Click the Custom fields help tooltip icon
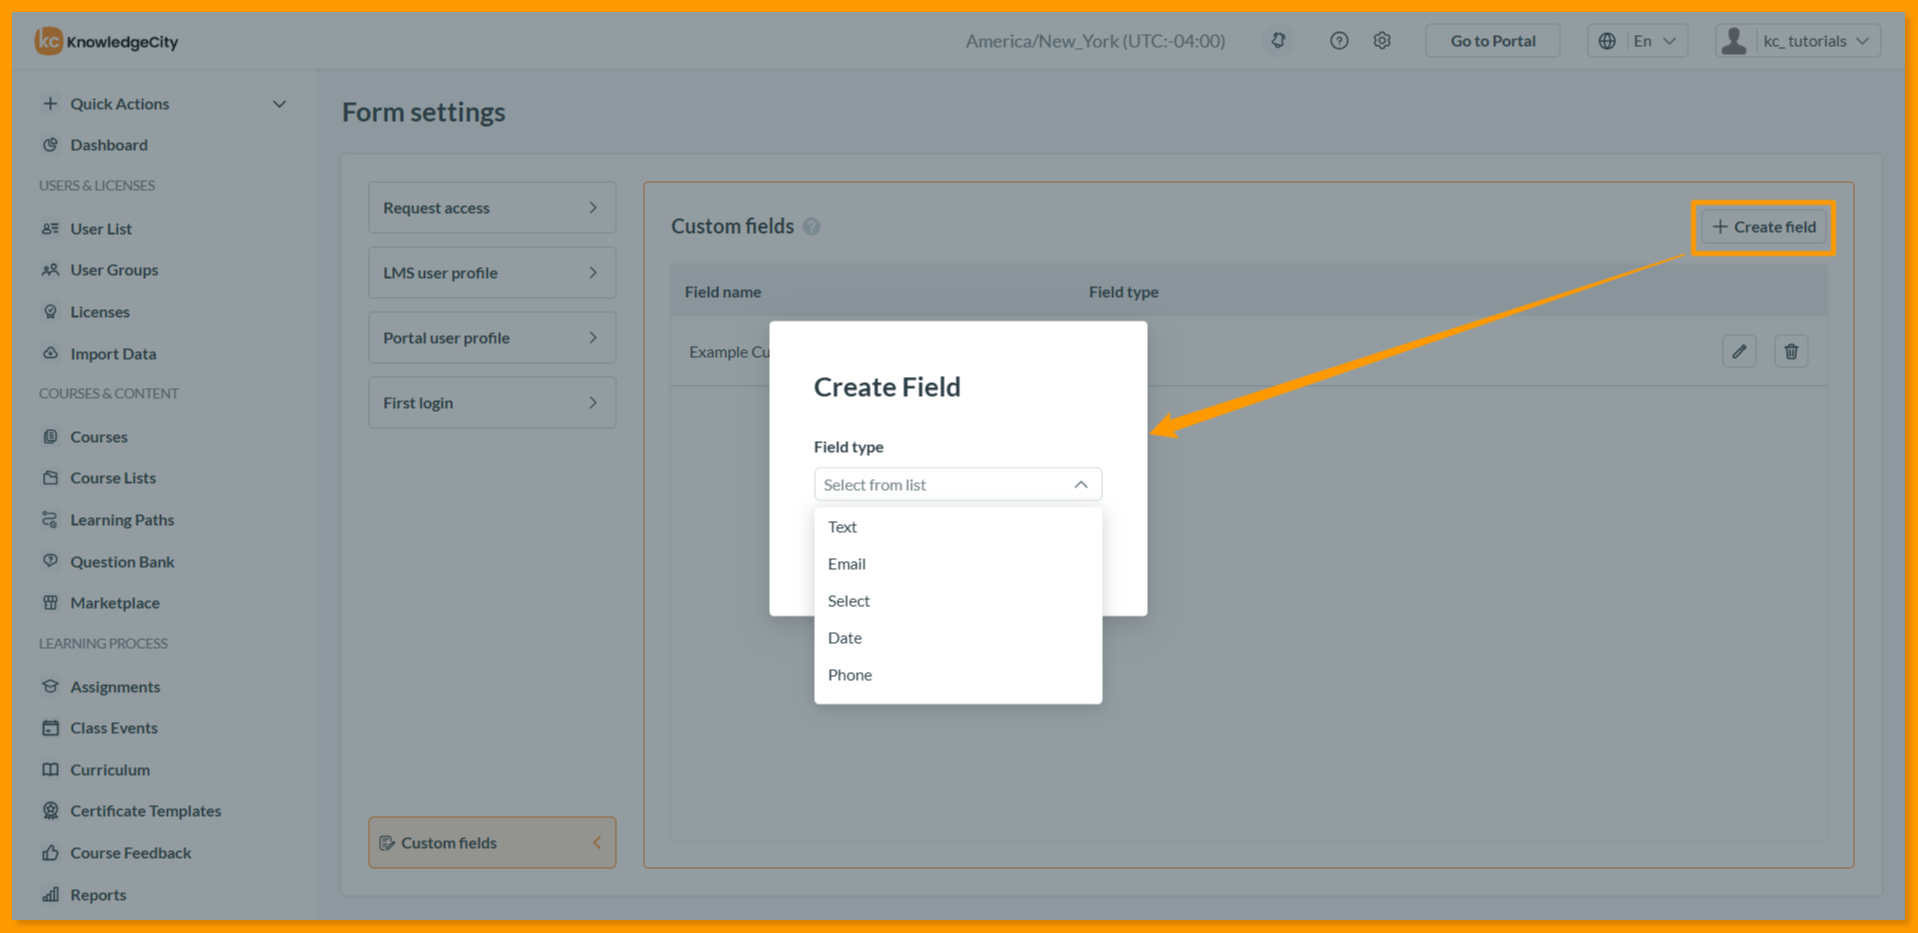Viewport: 1918px width, 933px height. tap(812, 227)
